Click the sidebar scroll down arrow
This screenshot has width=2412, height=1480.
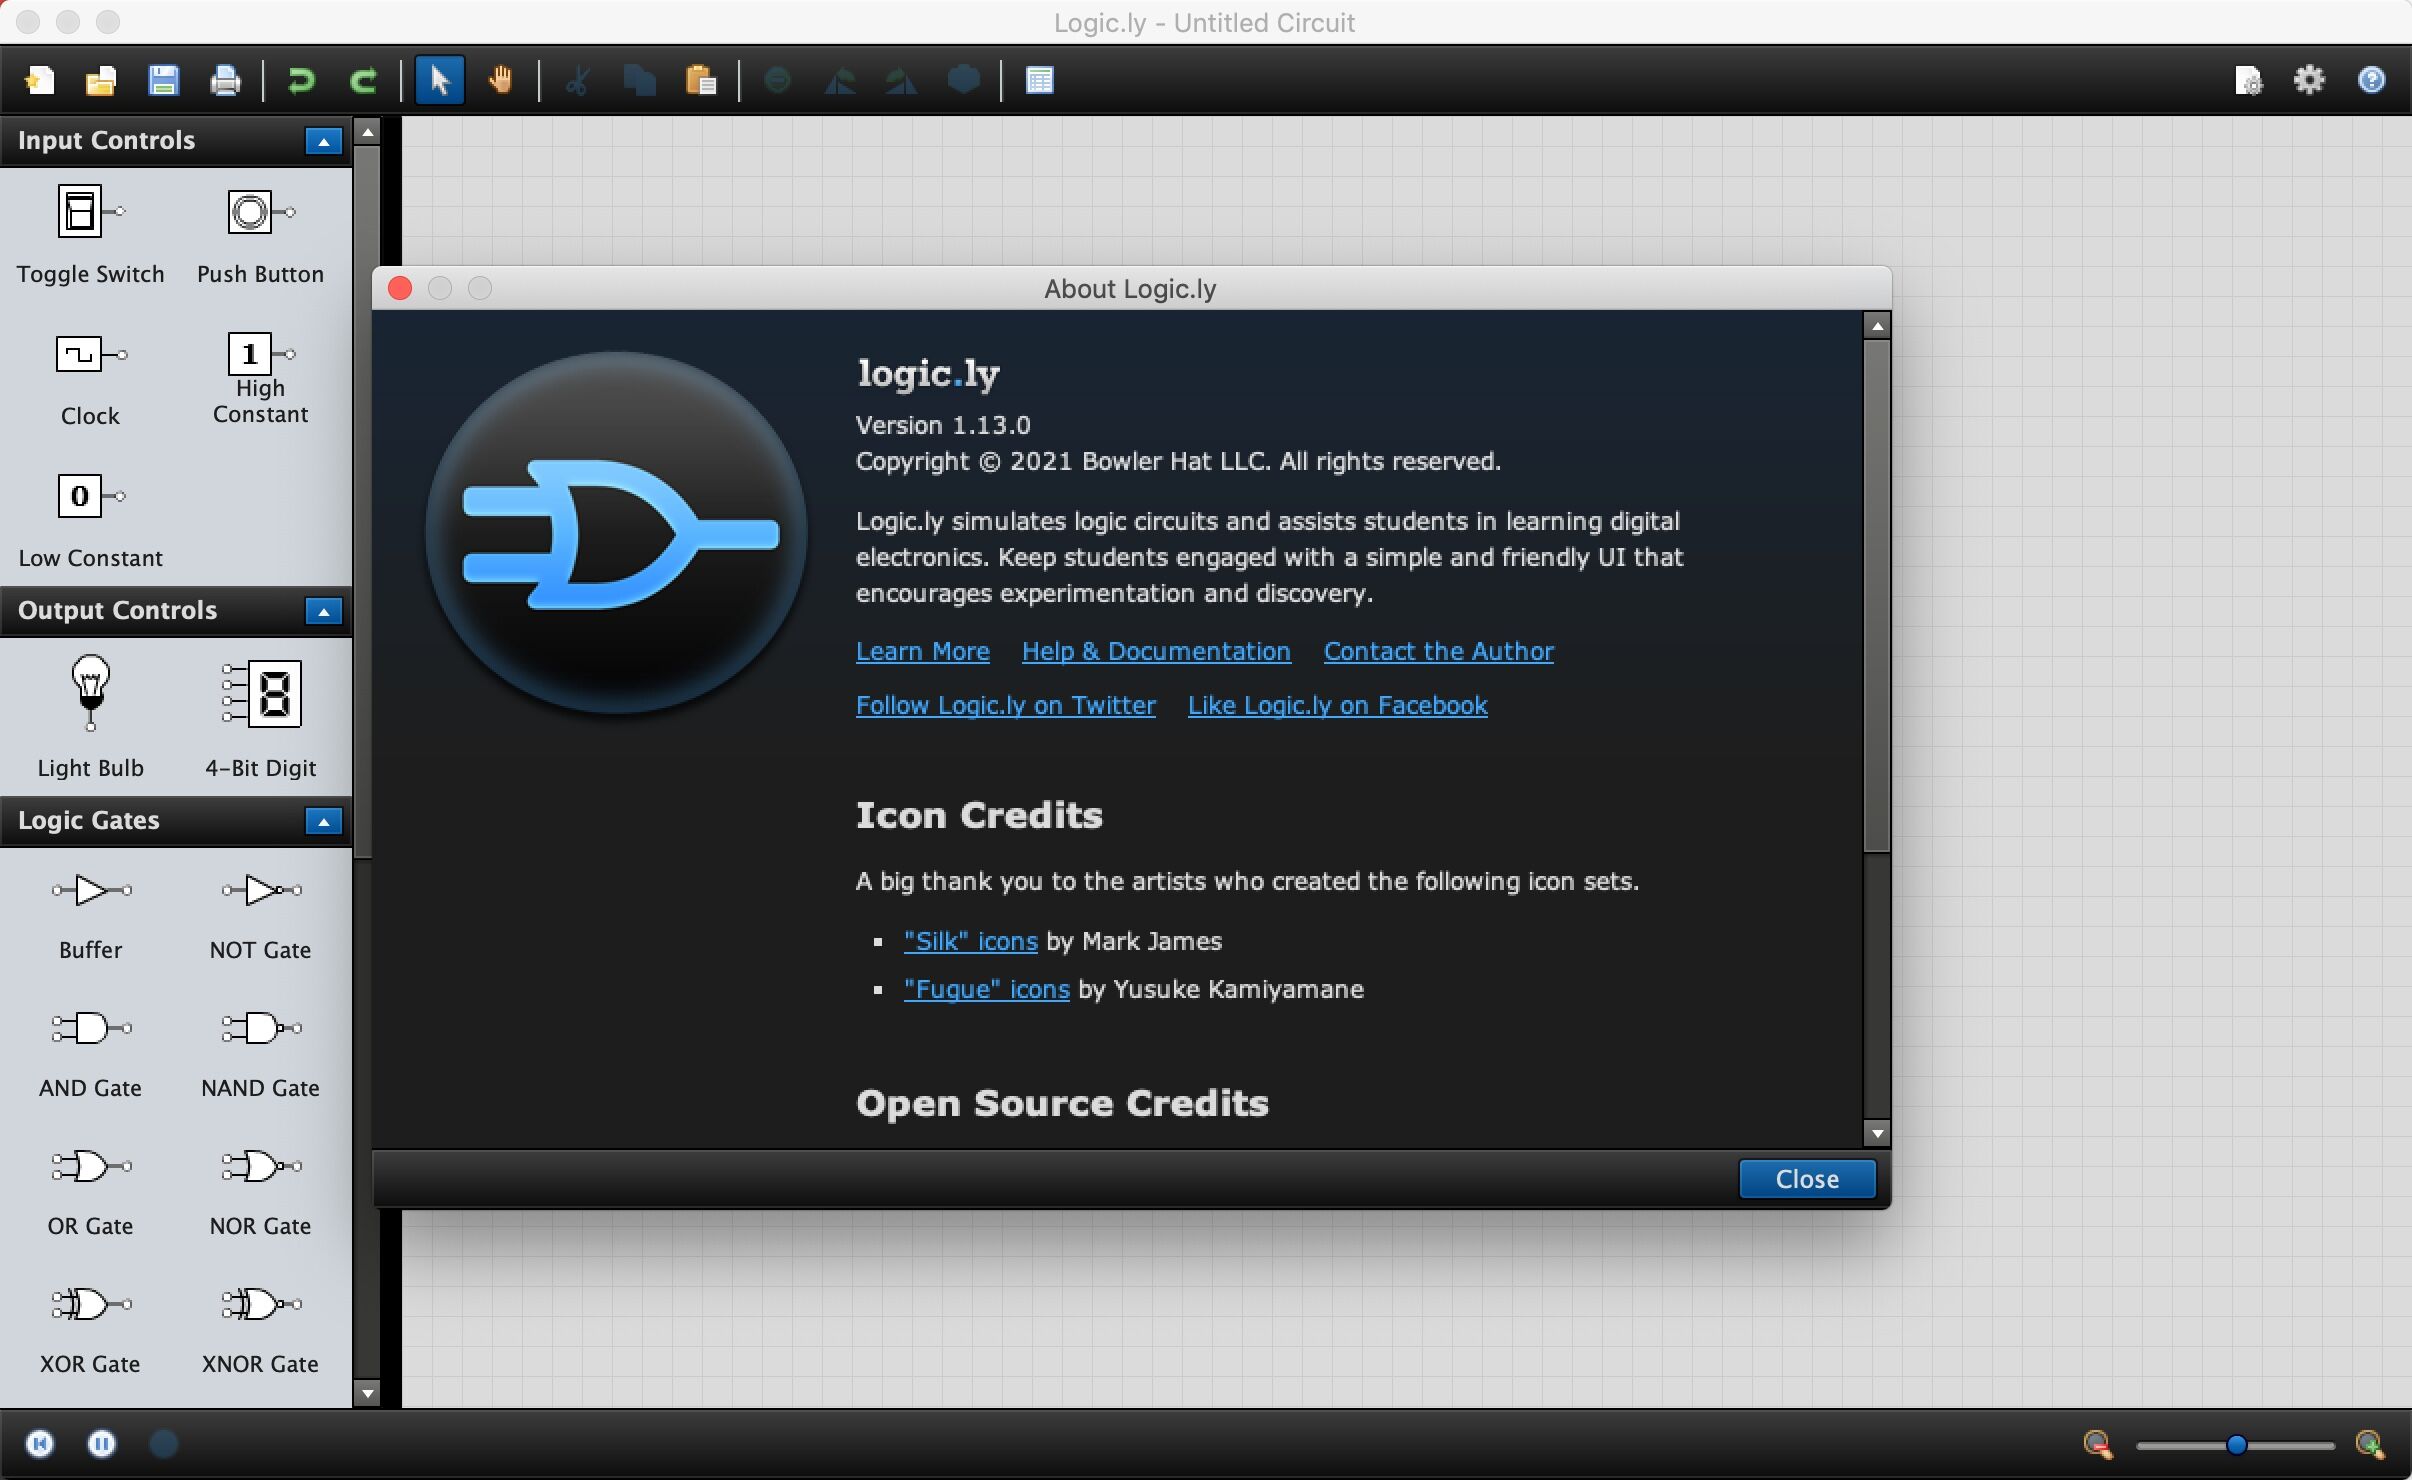coord(367,1393)
